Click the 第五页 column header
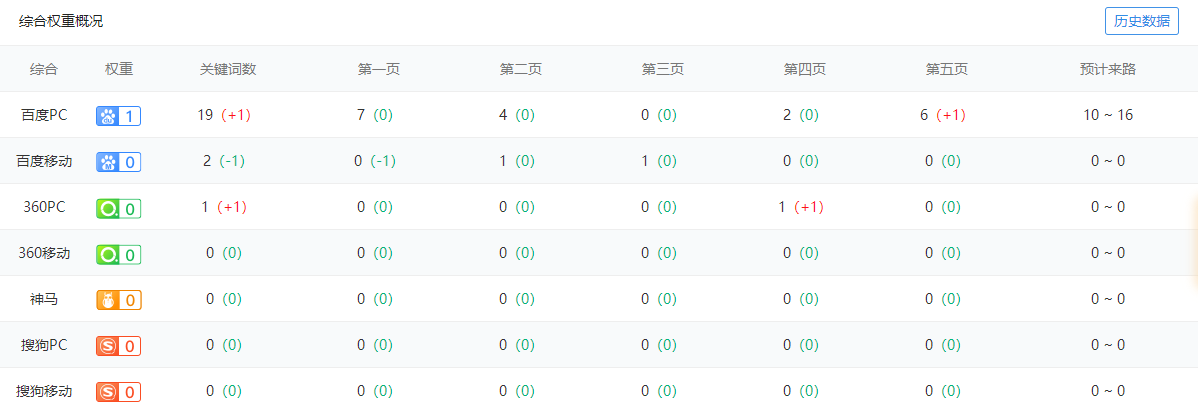1198x411 pixels. (947, 69)
